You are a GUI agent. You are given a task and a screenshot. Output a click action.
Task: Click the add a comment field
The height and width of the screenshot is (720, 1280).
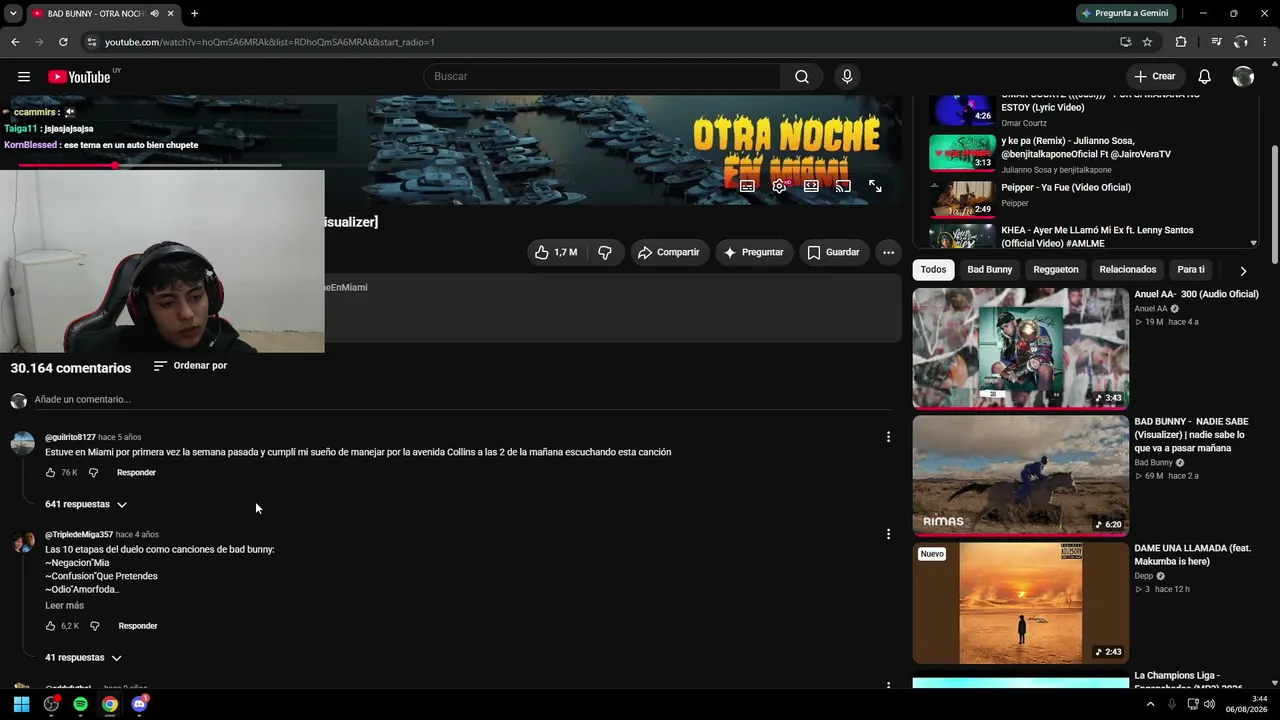click(x=463, y=400)
